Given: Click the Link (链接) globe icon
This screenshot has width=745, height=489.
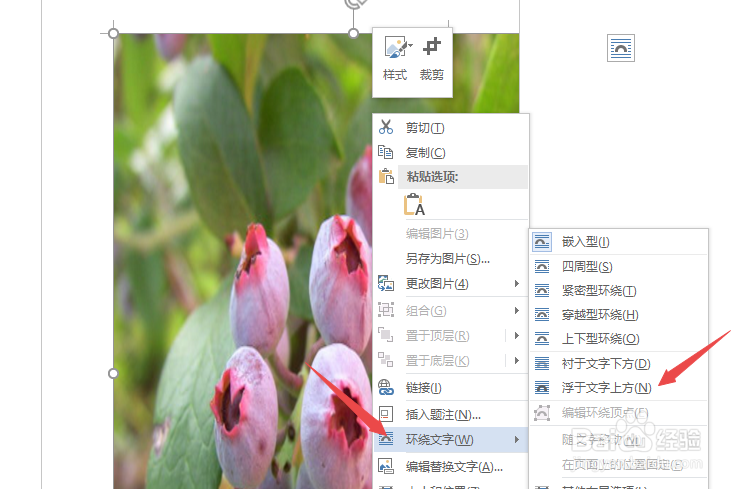Looking at the screenshot, I should [386, 387].
